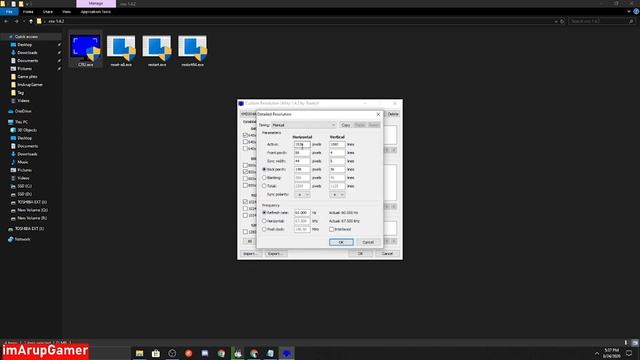This screenshot has width=640, height=360.
Task: Select the restart.exe file icon
Action: (x=157, y=50)
